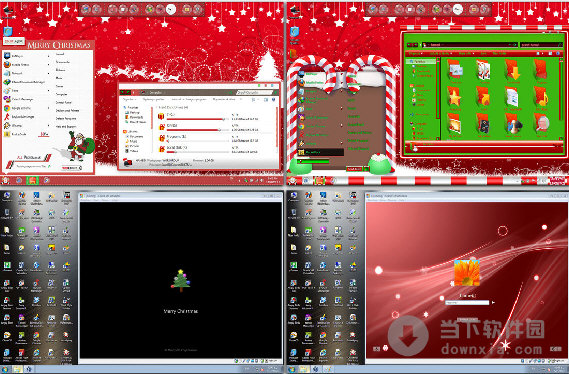
Task: Select sunflower user picture on logon screen
Action: (x=467, y=273)
